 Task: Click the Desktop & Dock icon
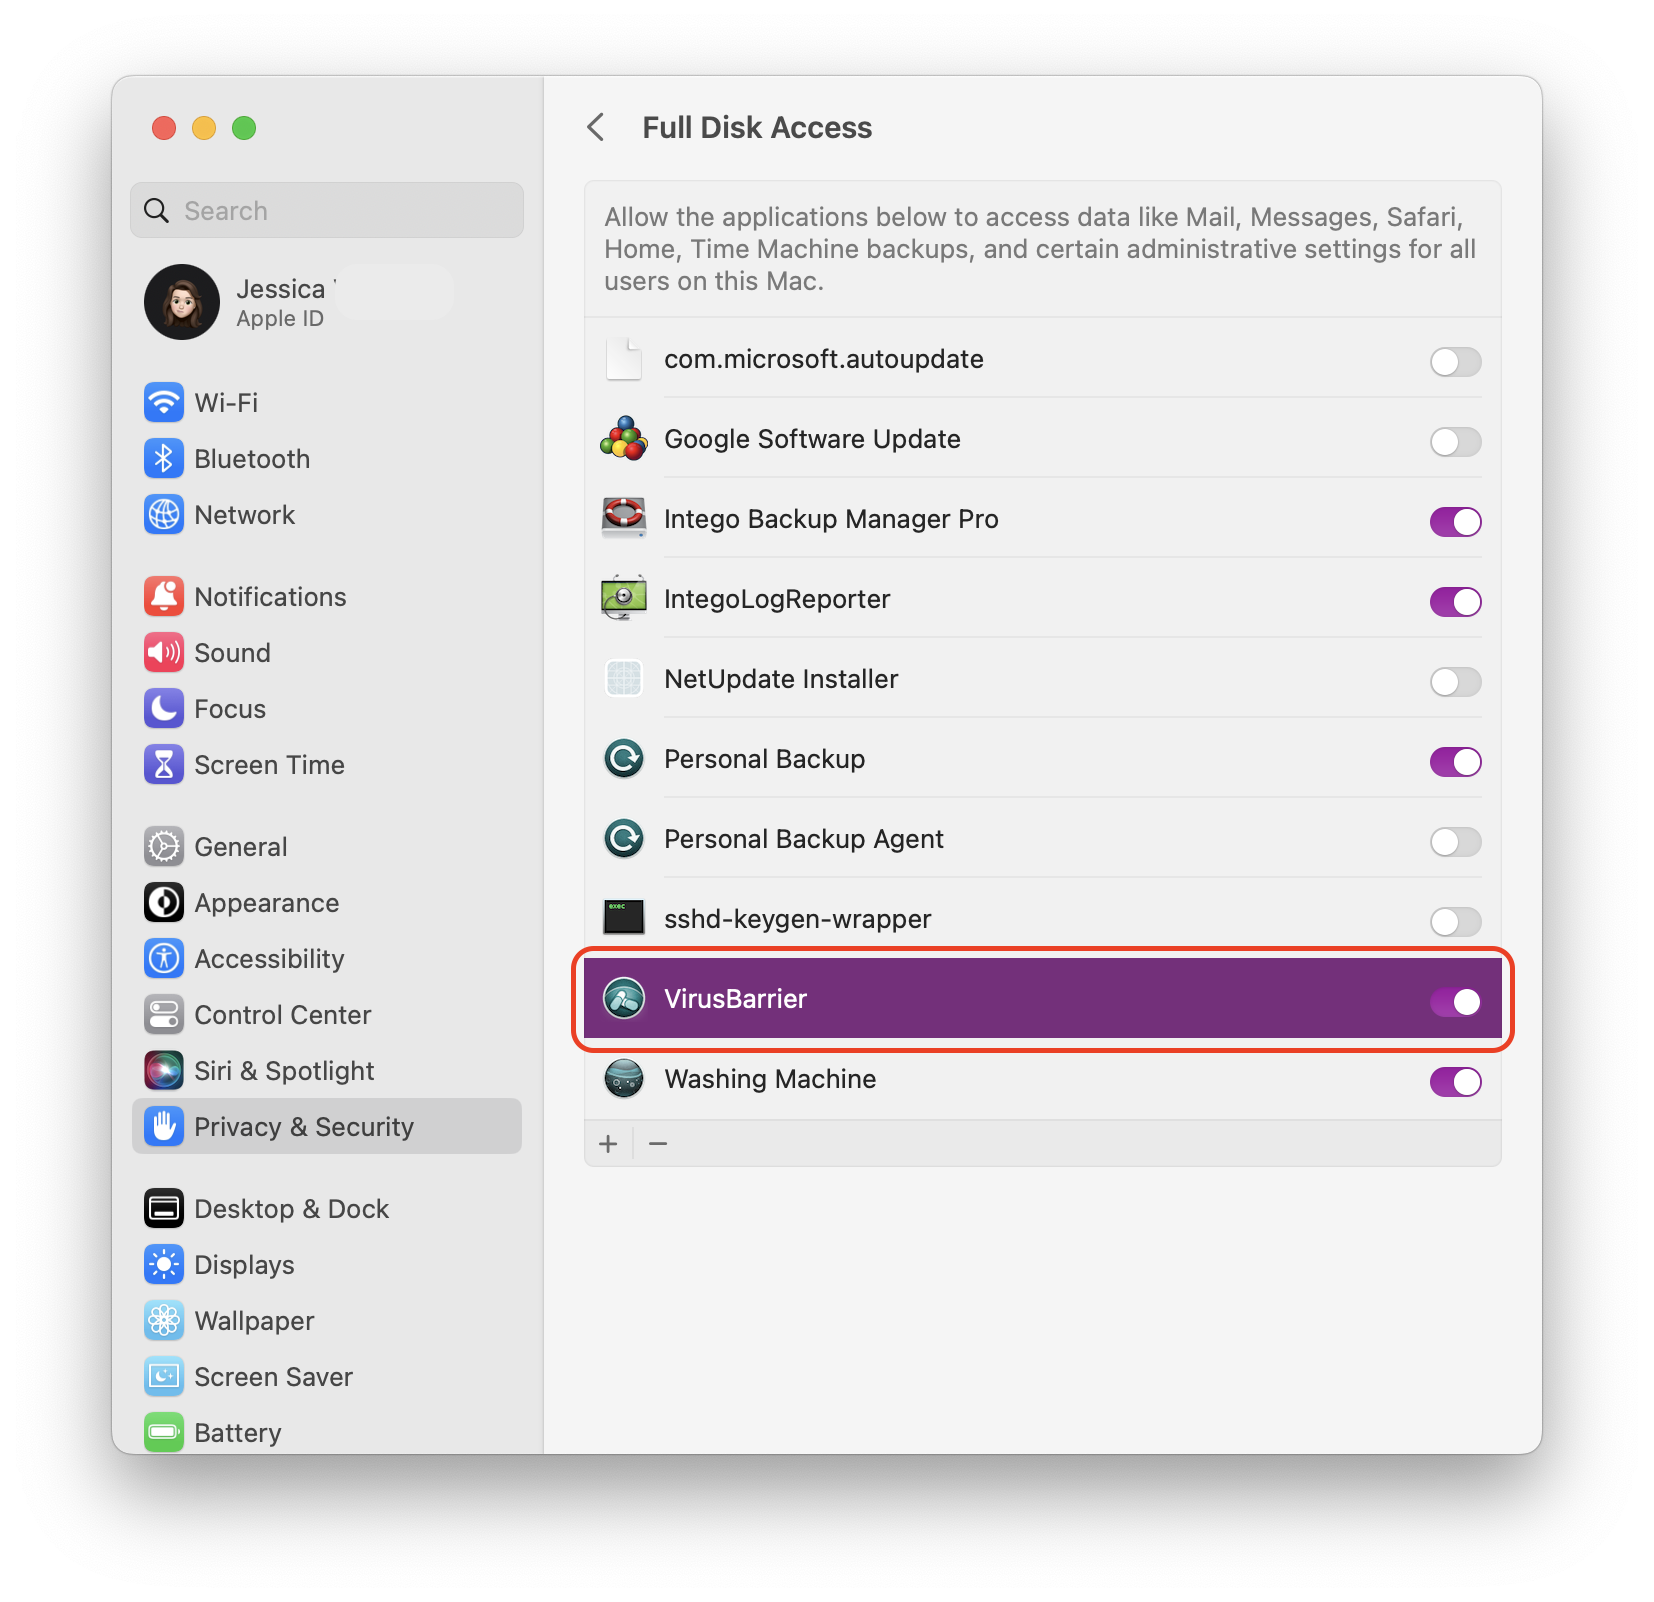(x=164, y=1209)
